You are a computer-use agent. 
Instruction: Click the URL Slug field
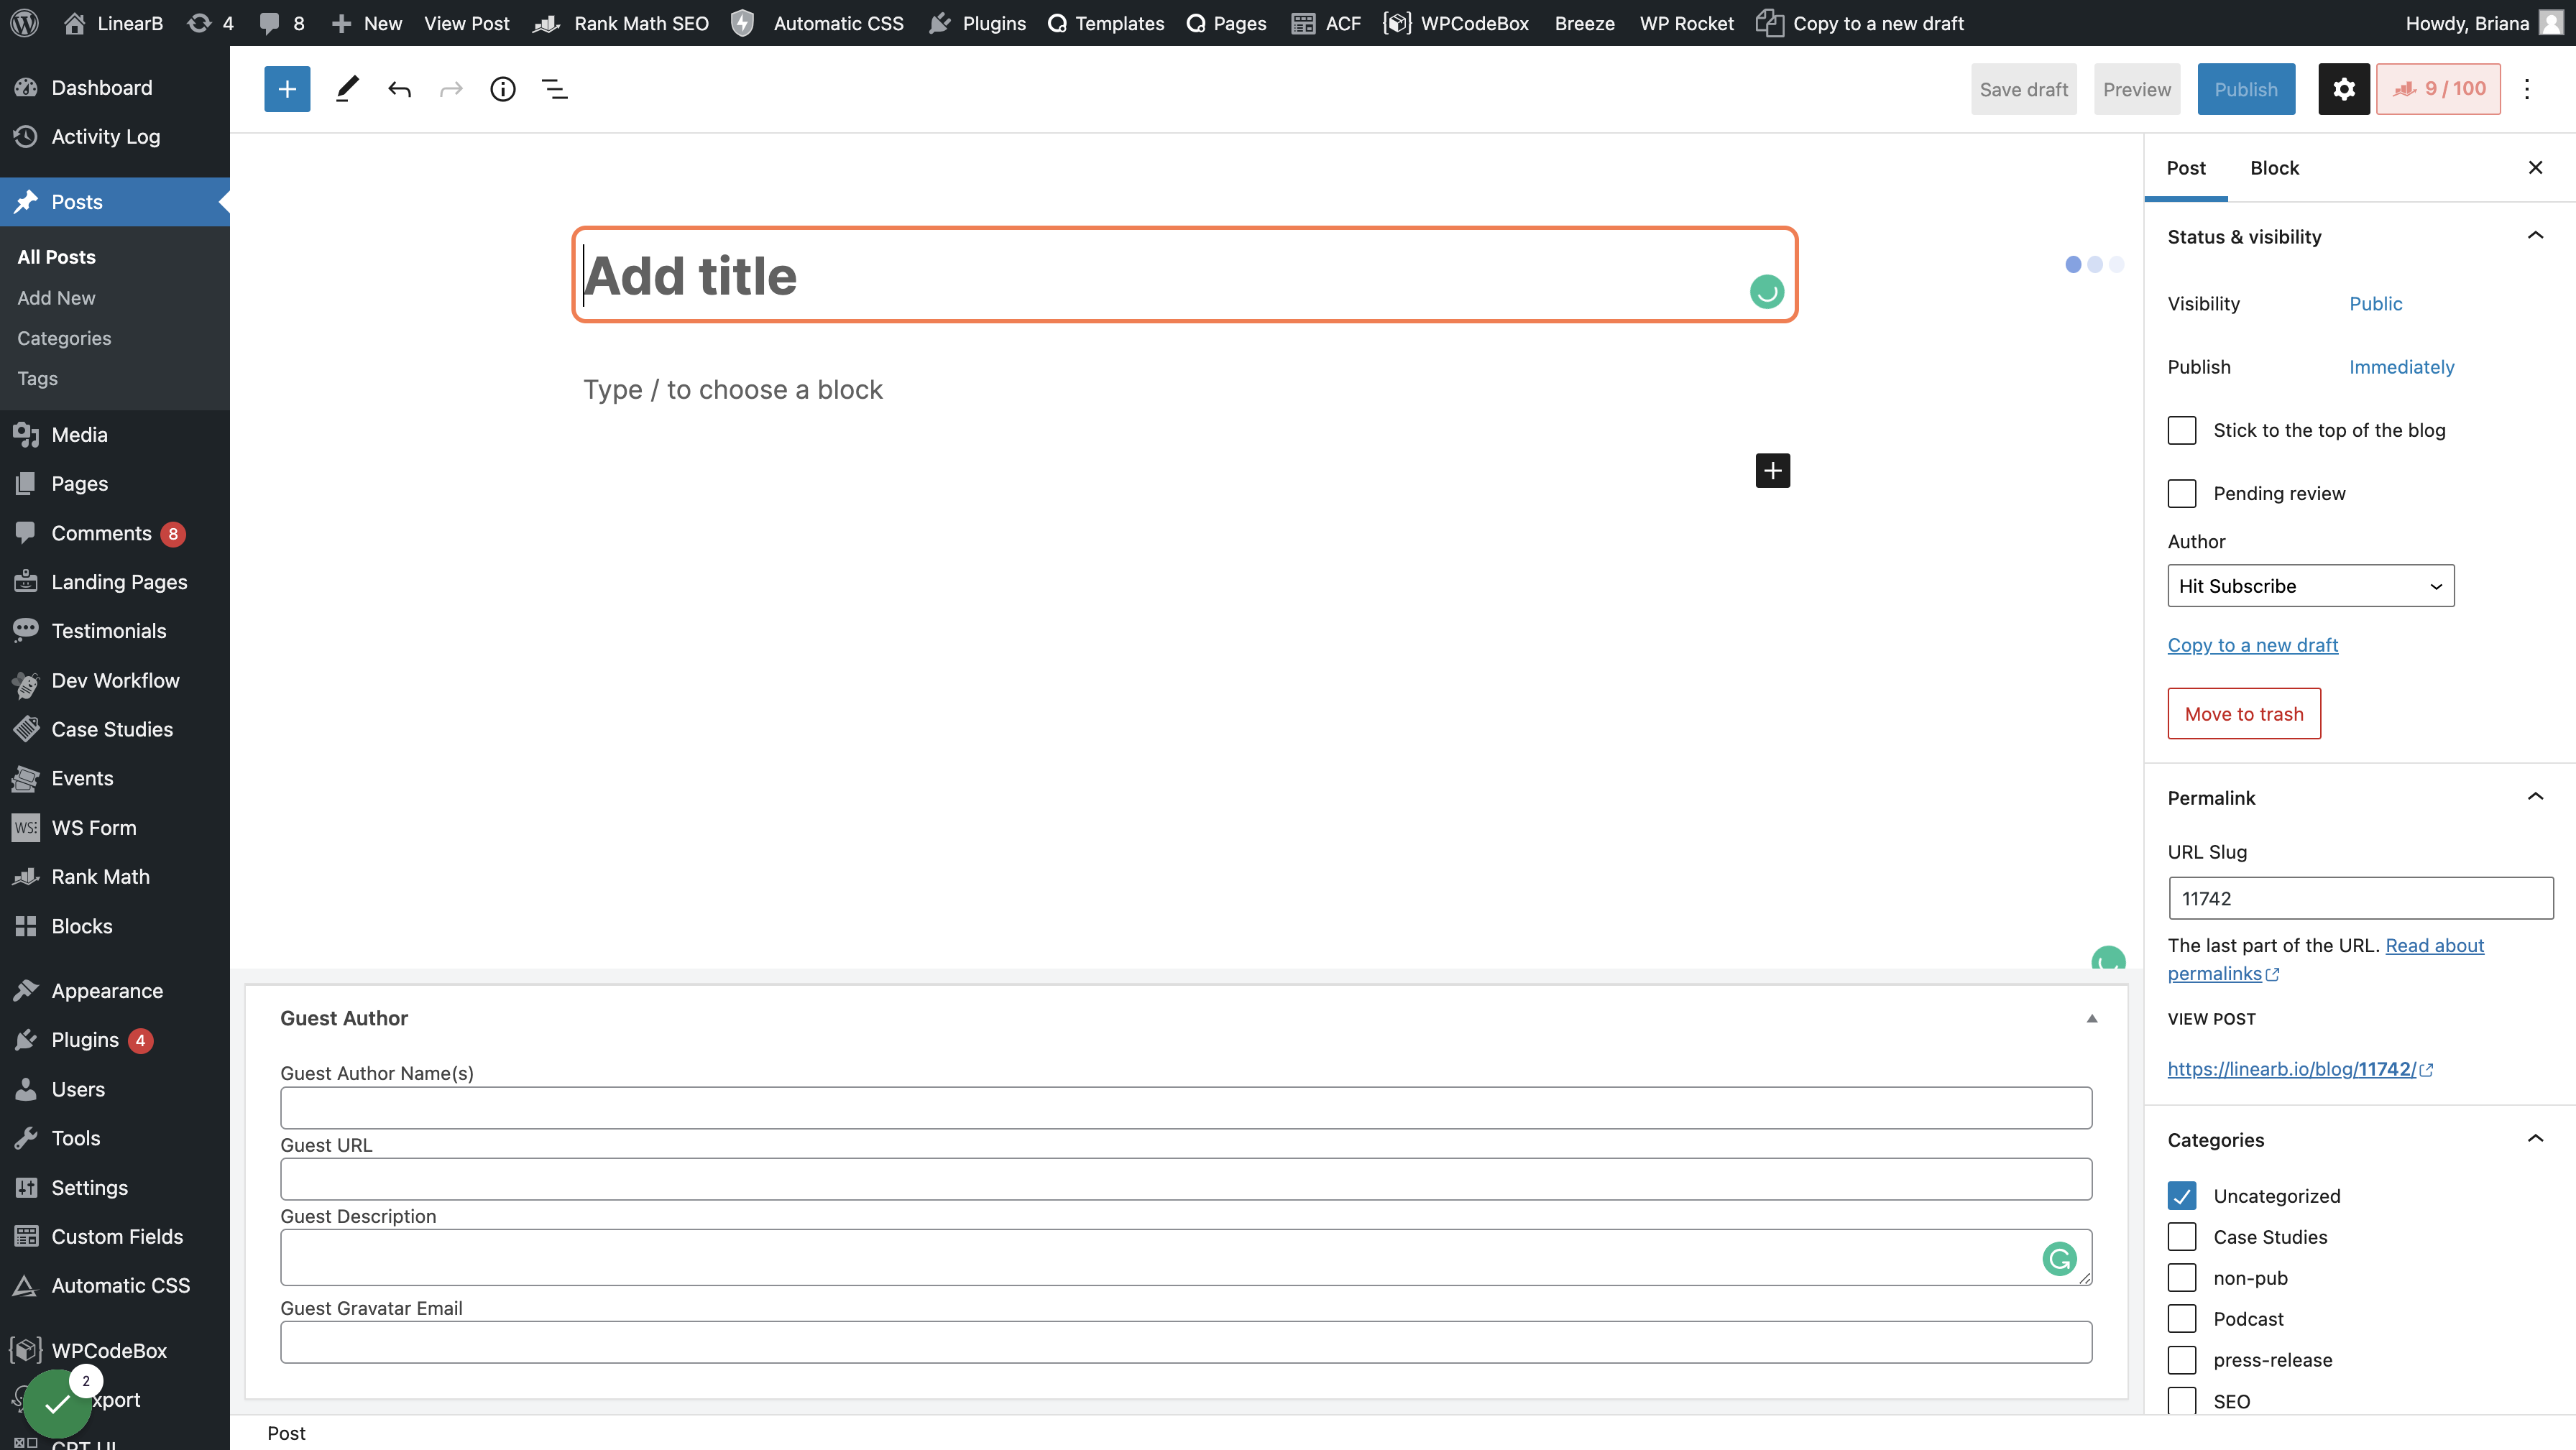[2360, 898]
